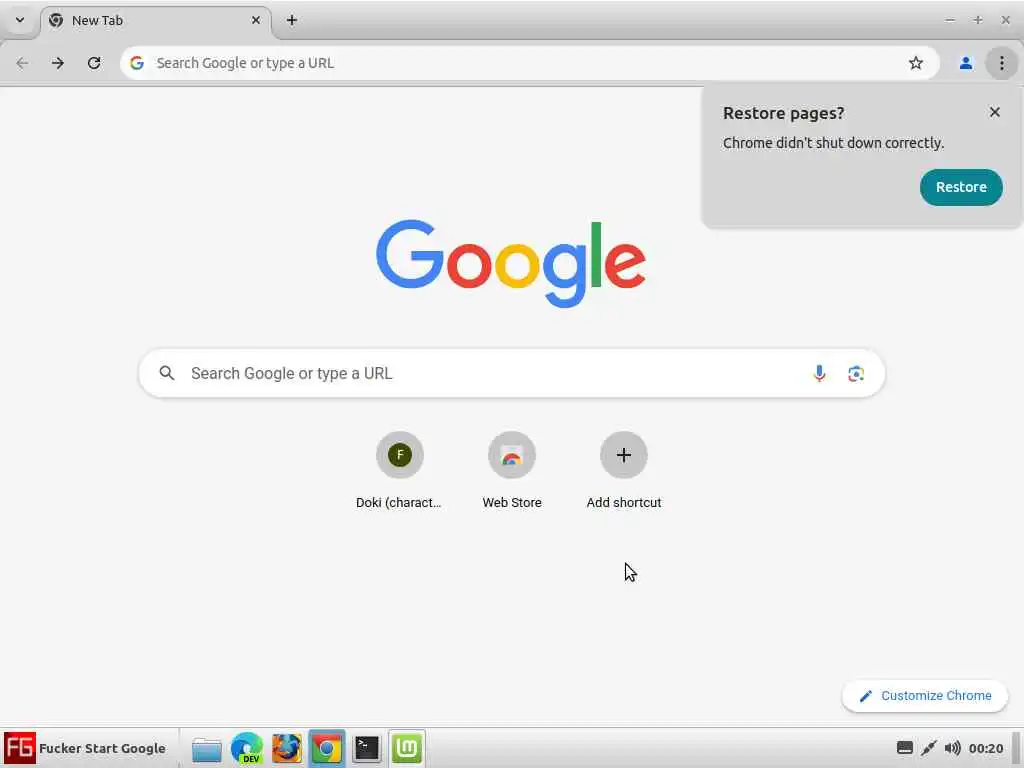This screenshot has height=768, width=1024.
Task: Close the New Tab tab
Action: [256, 20]
